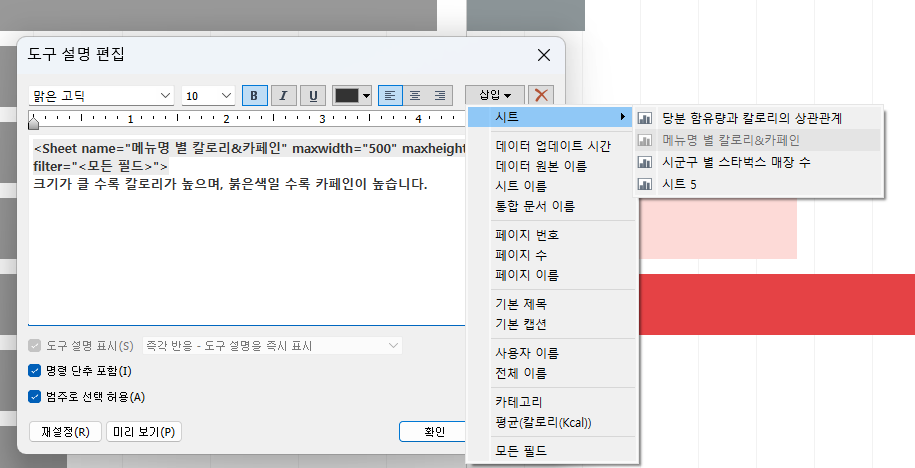Insert 평균(칼로리(Kcal)) field
Viewport: 915px width, 468px height.
[x=543, y=422]
